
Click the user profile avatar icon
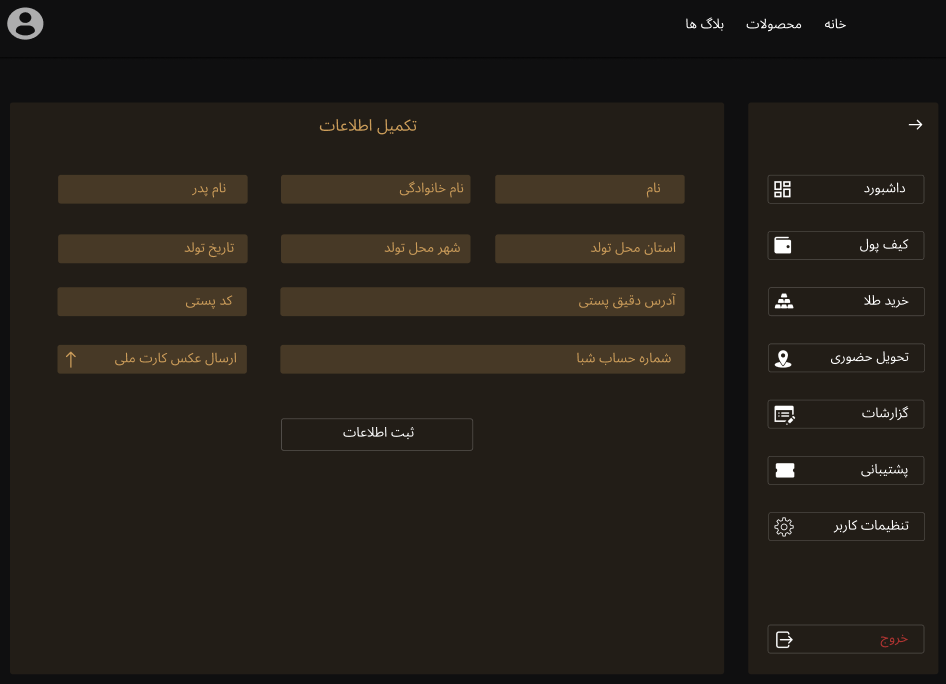(x=25, y=23)
